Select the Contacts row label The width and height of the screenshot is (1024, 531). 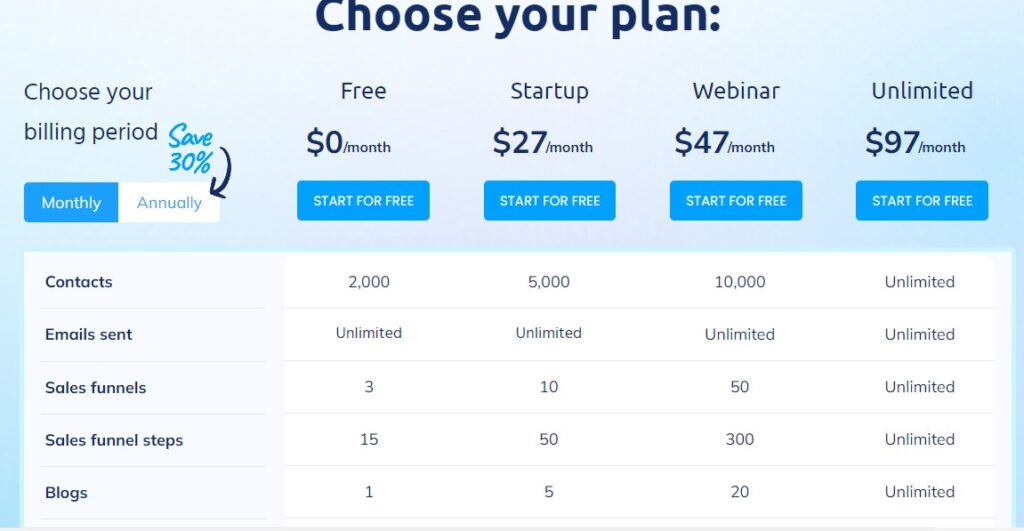click(78, 282)
